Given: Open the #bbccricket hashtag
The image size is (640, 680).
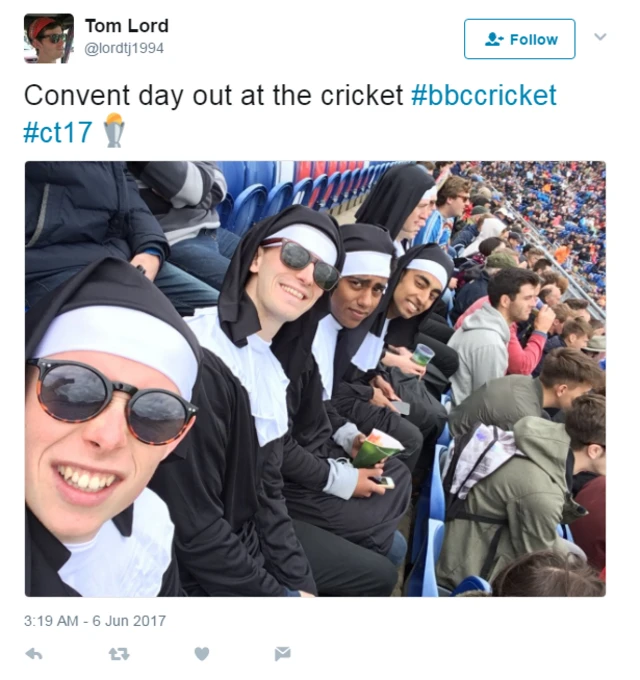Looking at the screenshot, I should tap(483, 95).
